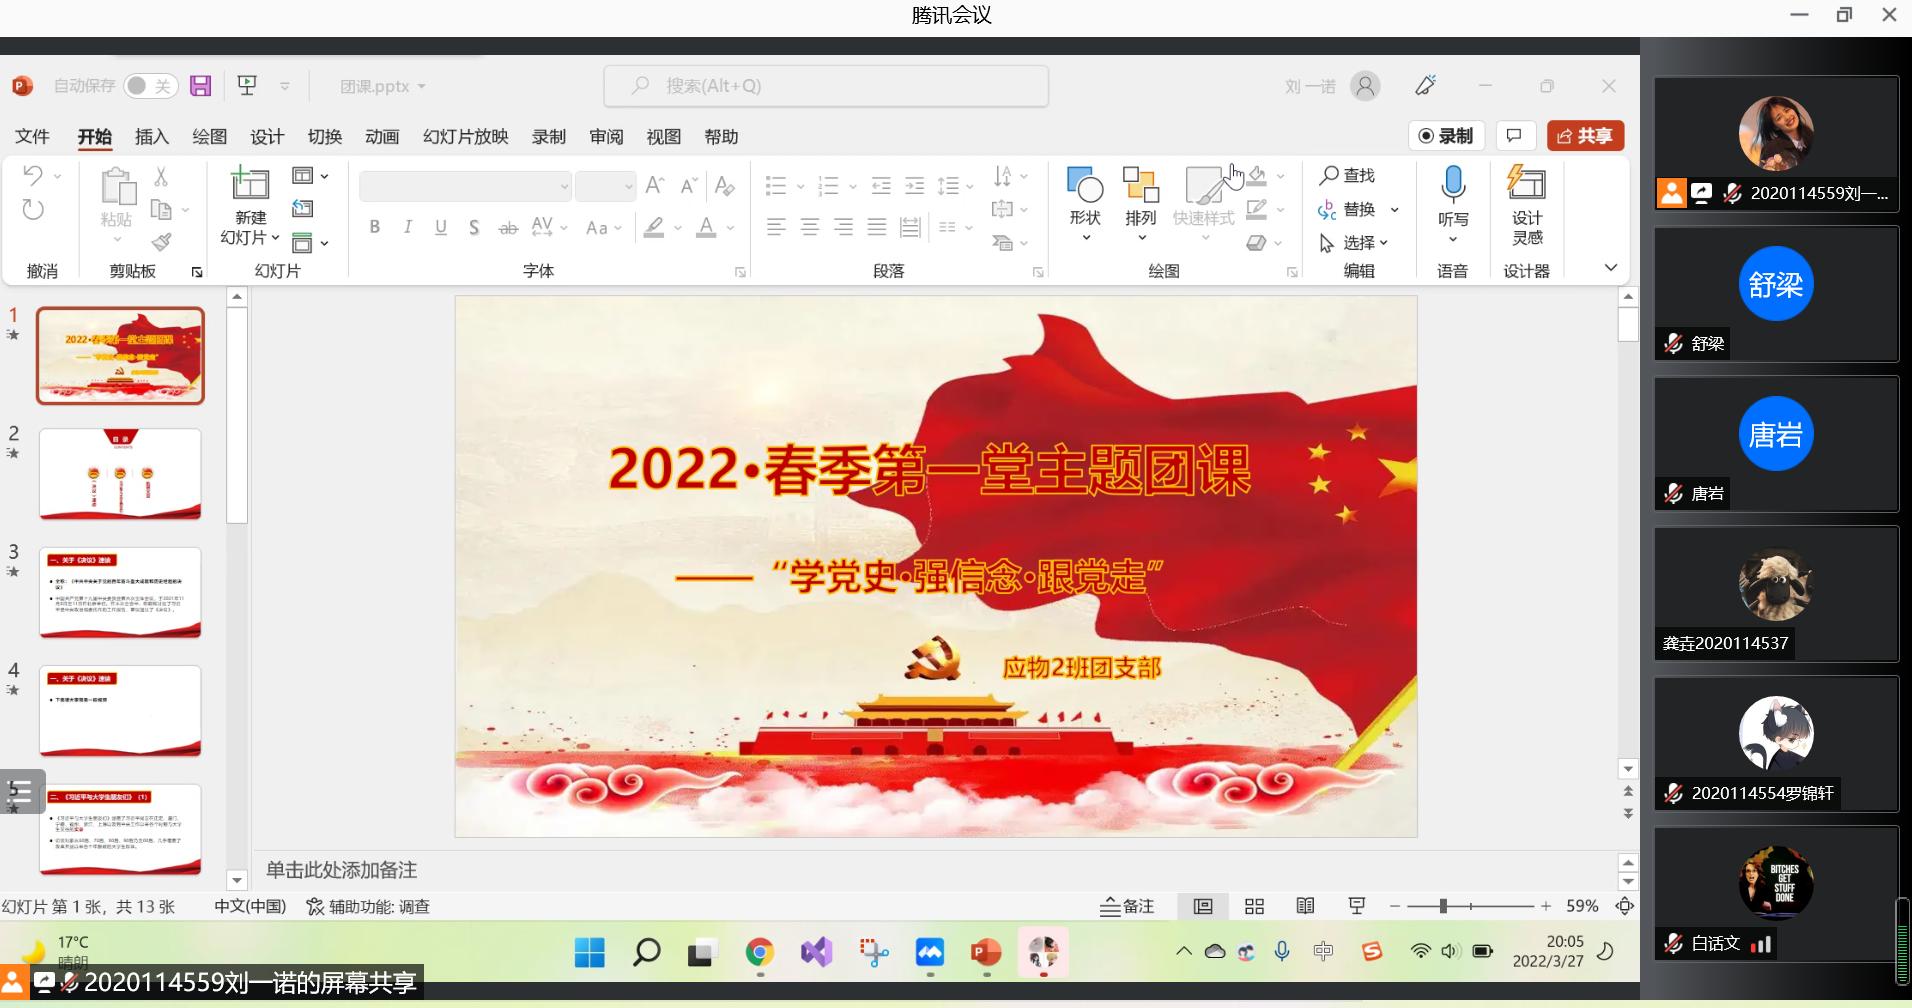Switch to the 插入 (Insert) tab
Viewport: 1912px width, 1008px height.
152,137
